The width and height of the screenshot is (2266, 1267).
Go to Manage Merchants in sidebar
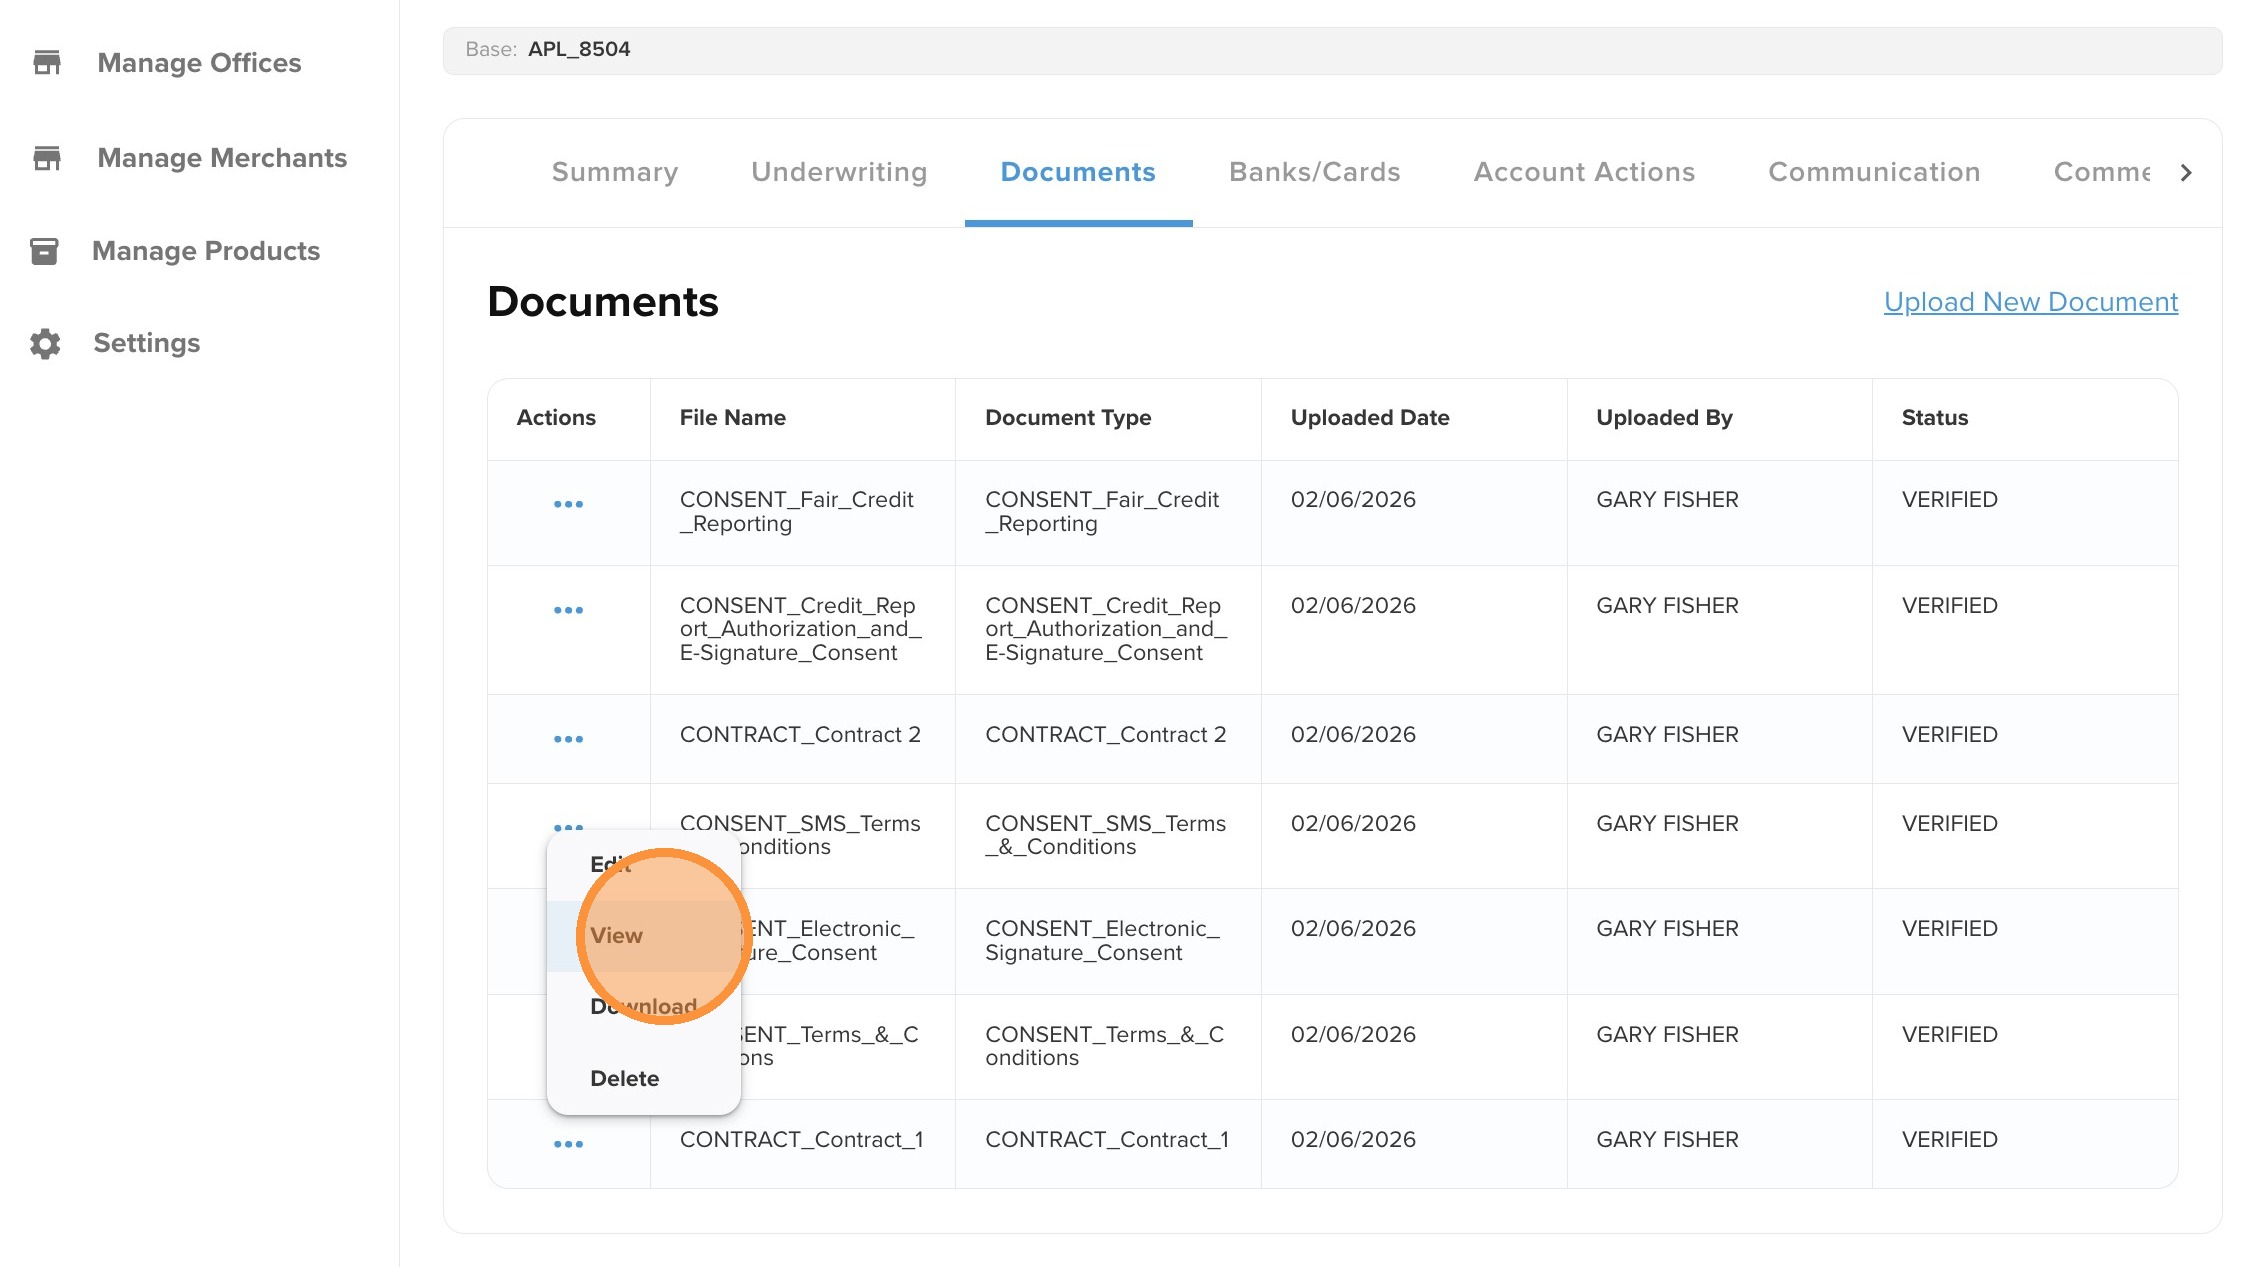222,157
